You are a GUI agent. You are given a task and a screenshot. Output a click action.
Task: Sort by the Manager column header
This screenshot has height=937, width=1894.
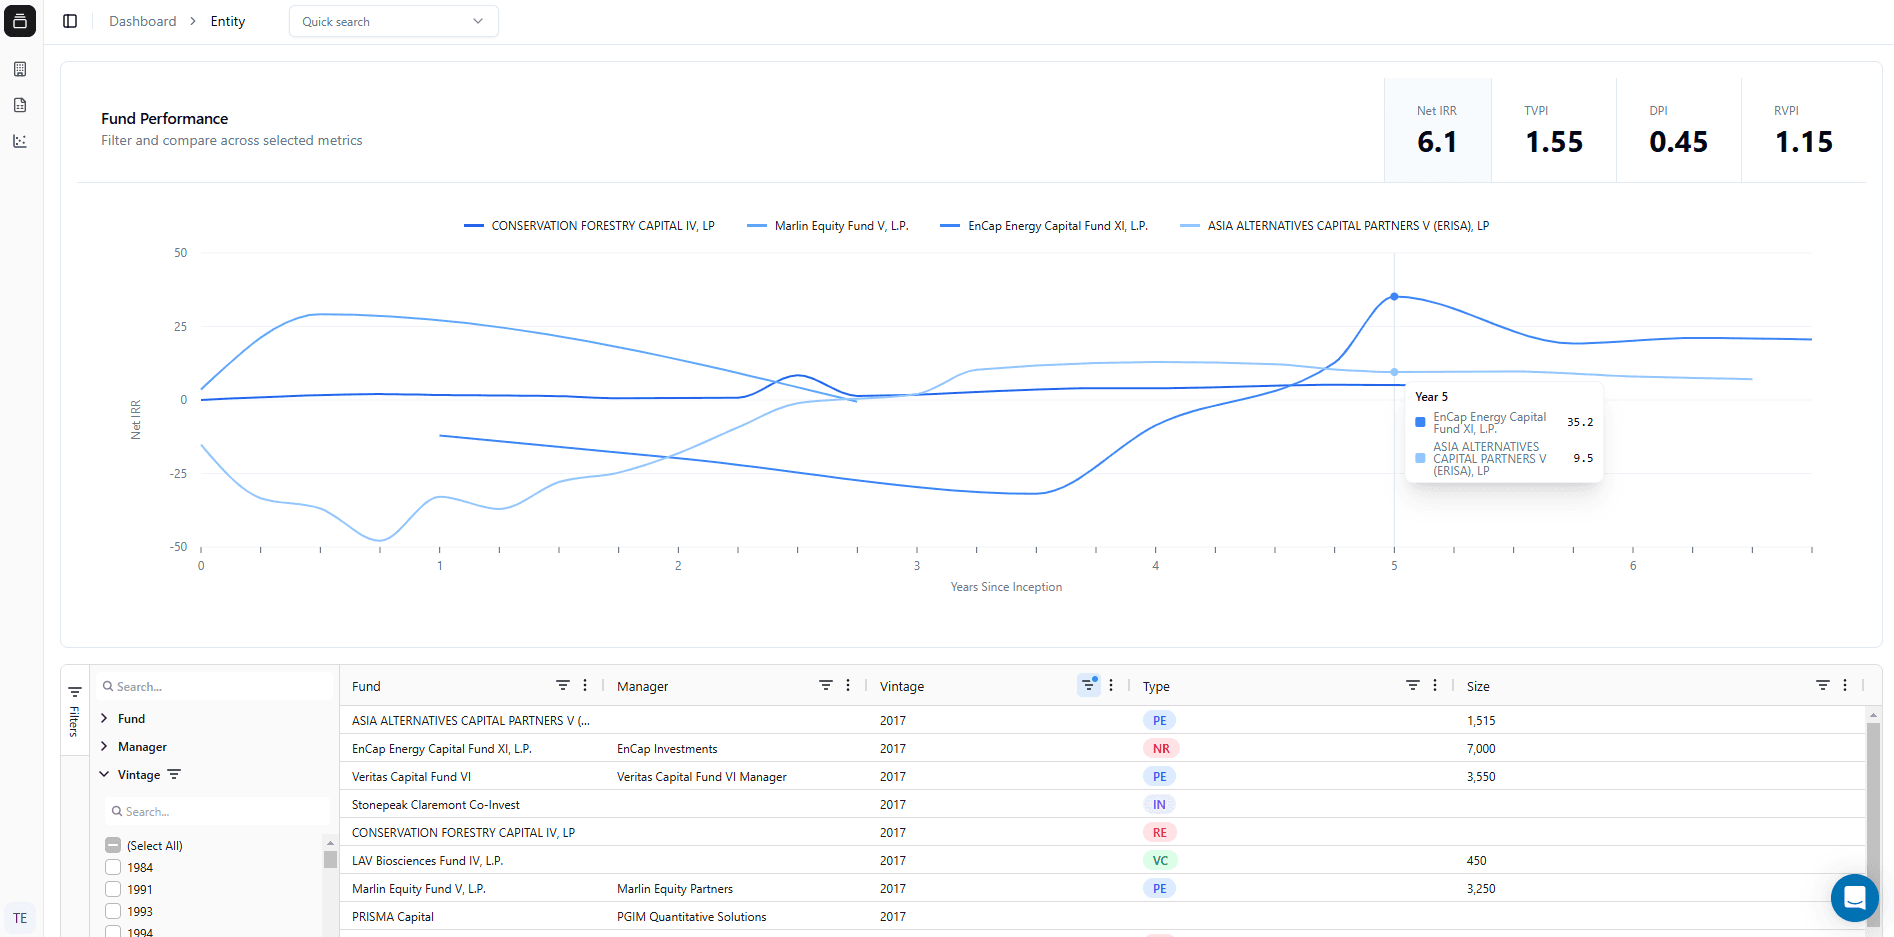pyautogui.click(x=642, y=686)
